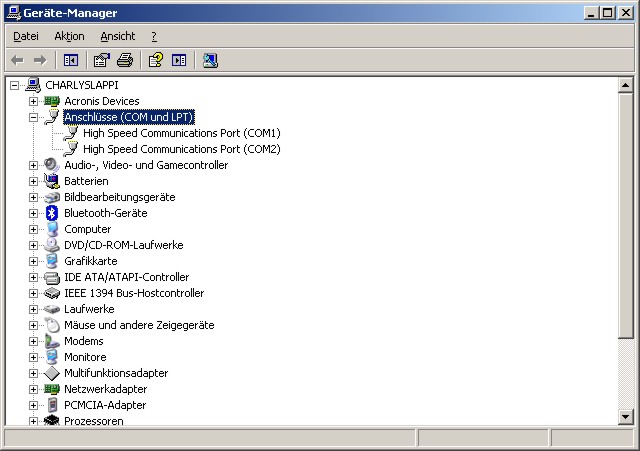This screenshot has width=640, height=451.
Task: Click the vertical scrollbar thumb
Action: coord(625,216)
